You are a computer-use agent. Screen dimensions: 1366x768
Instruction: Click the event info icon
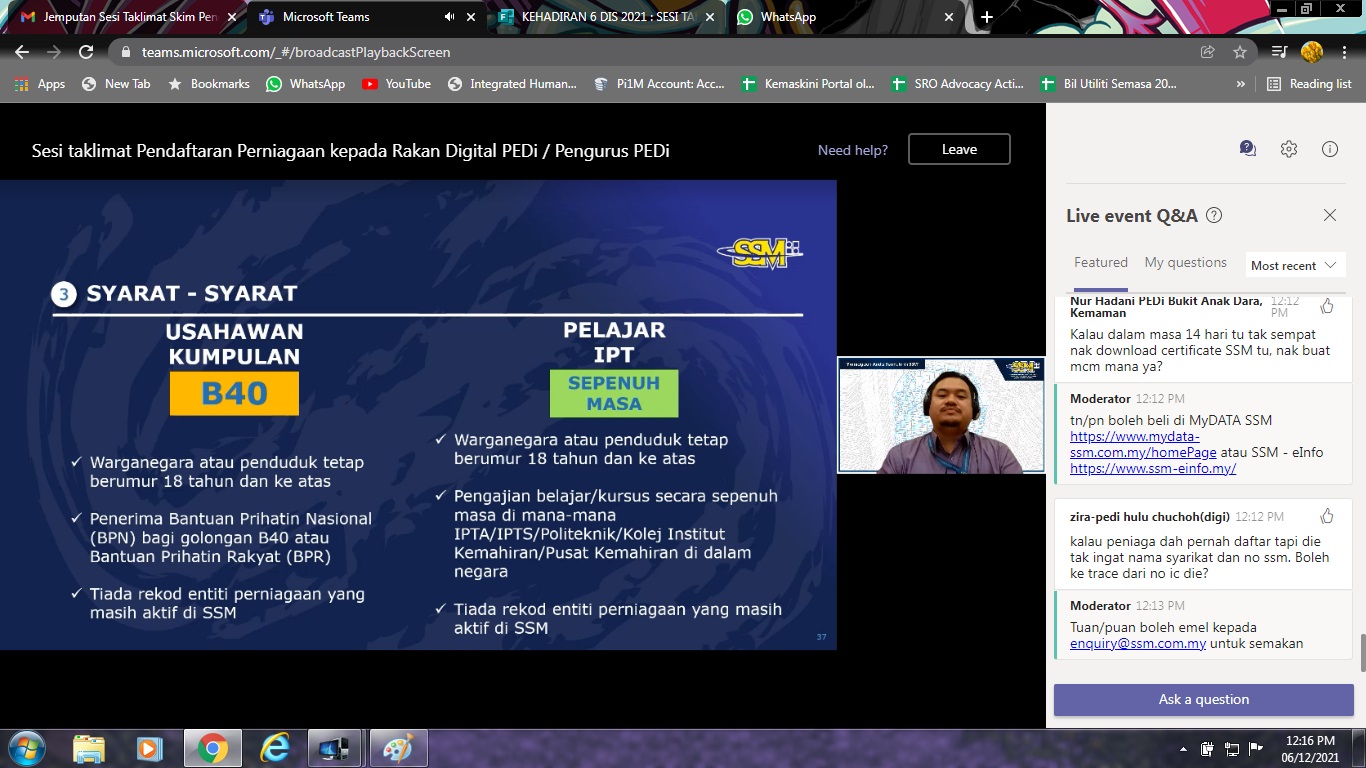coord(1330,149)
